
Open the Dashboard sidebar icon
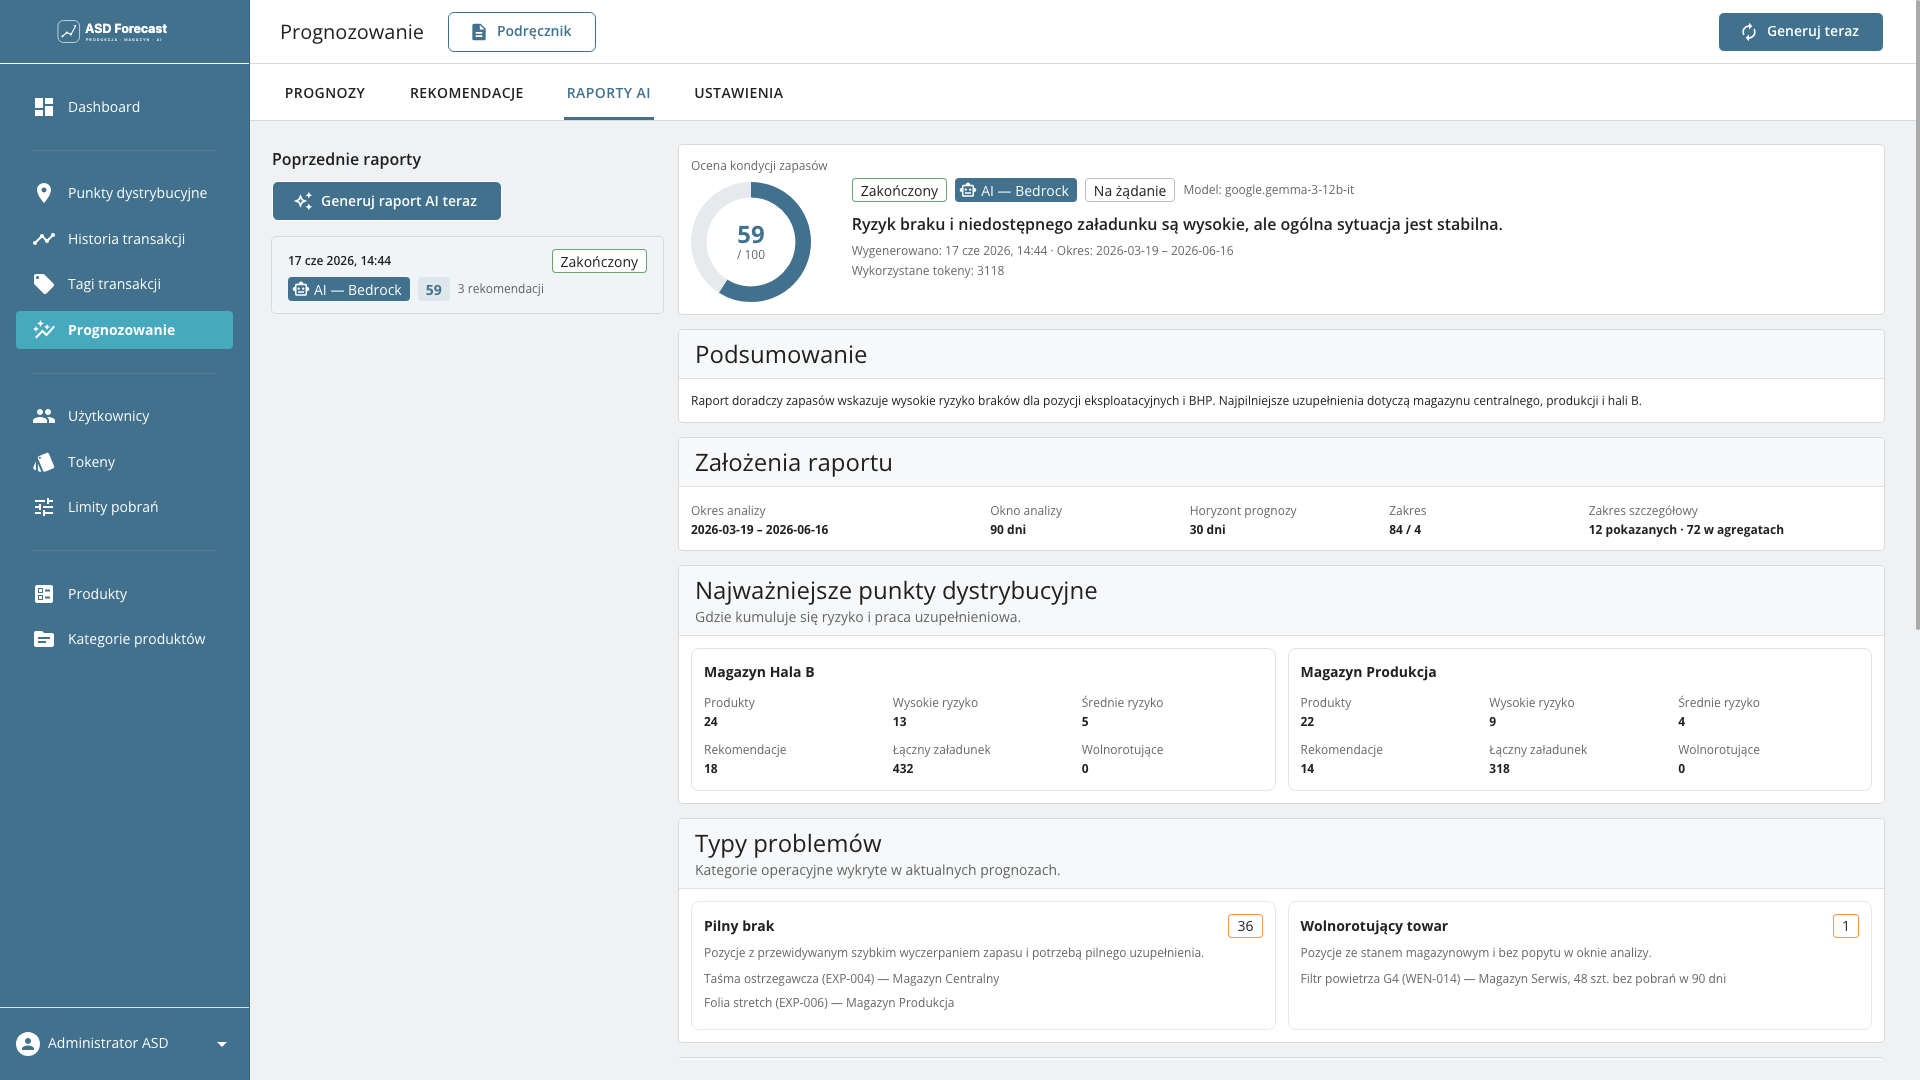43,107
